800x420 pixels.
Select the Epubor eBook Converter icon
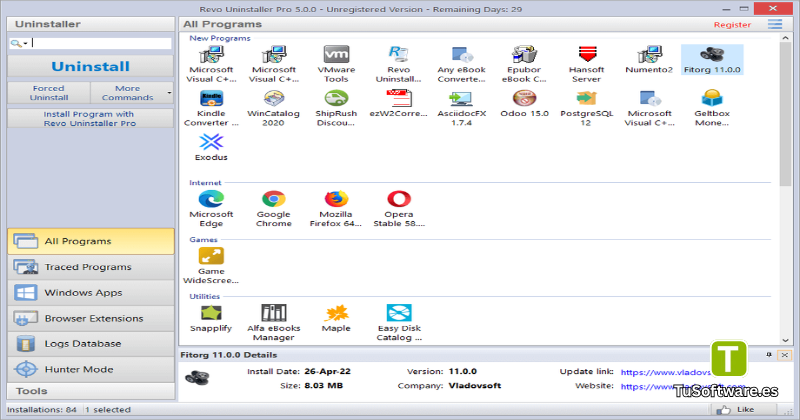click(x=524, y=54)
